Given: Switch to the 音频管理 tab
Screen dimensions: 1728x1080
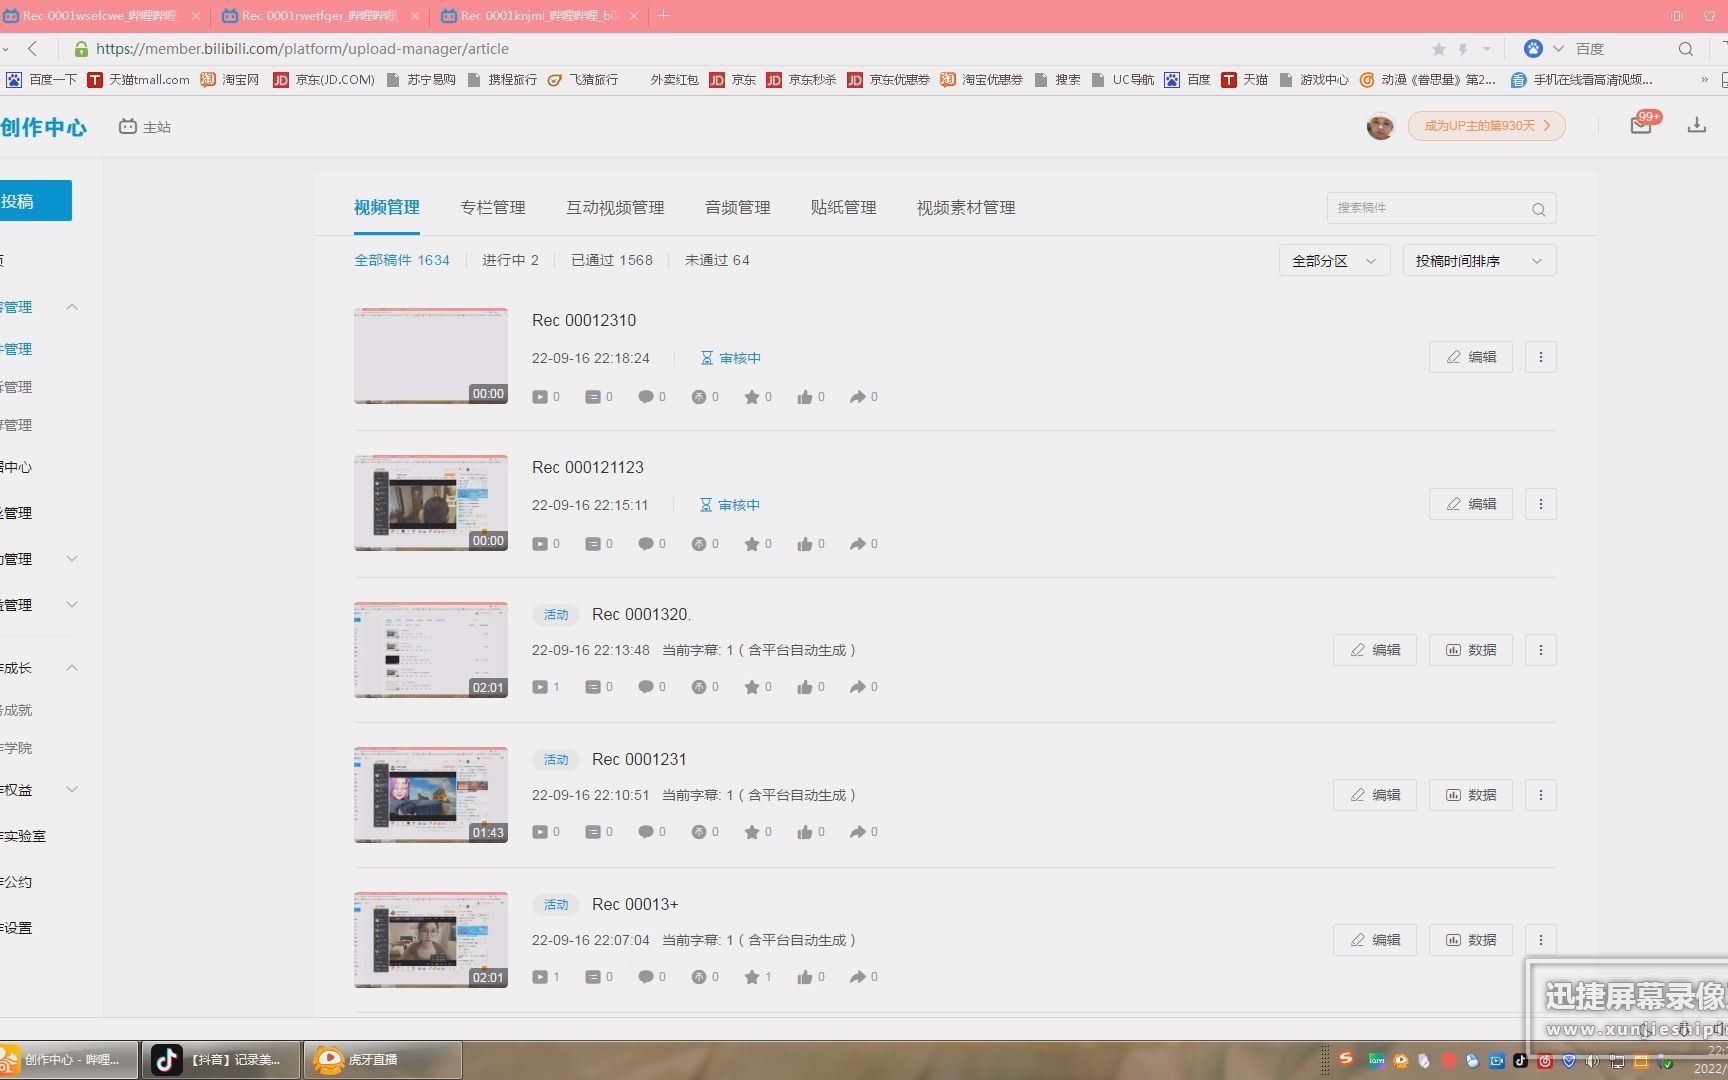Looking at the screenshot, I should [x=736, y=207].
